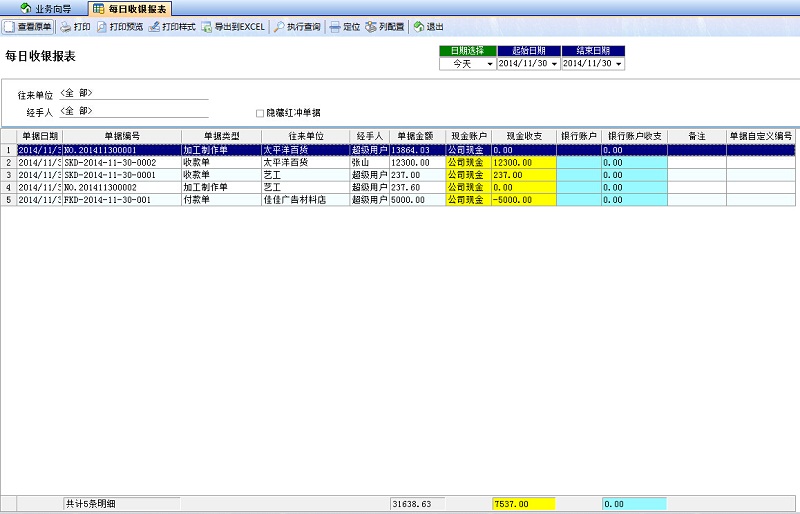Open the 结束日期 date picker dropdown
This screenshot has height=514, width=800.
click(x=619, y=64)
